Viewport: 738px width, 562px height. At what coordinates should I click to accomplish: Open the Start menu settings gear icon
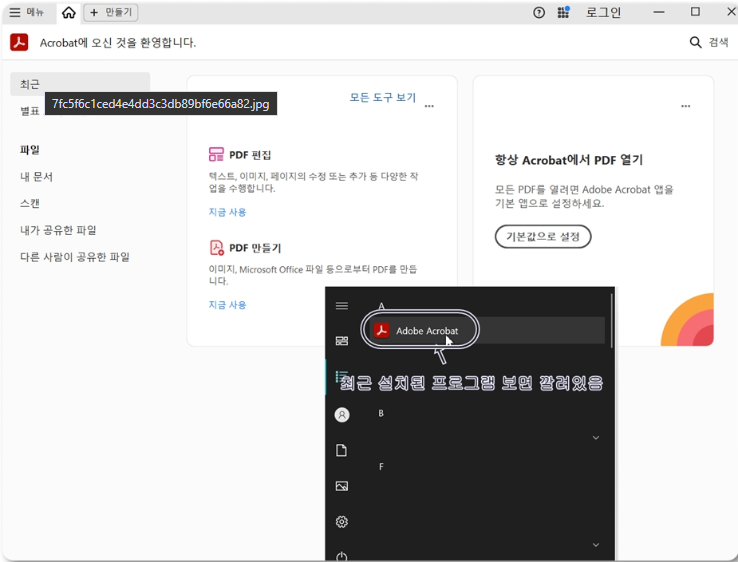coord(342,522)
